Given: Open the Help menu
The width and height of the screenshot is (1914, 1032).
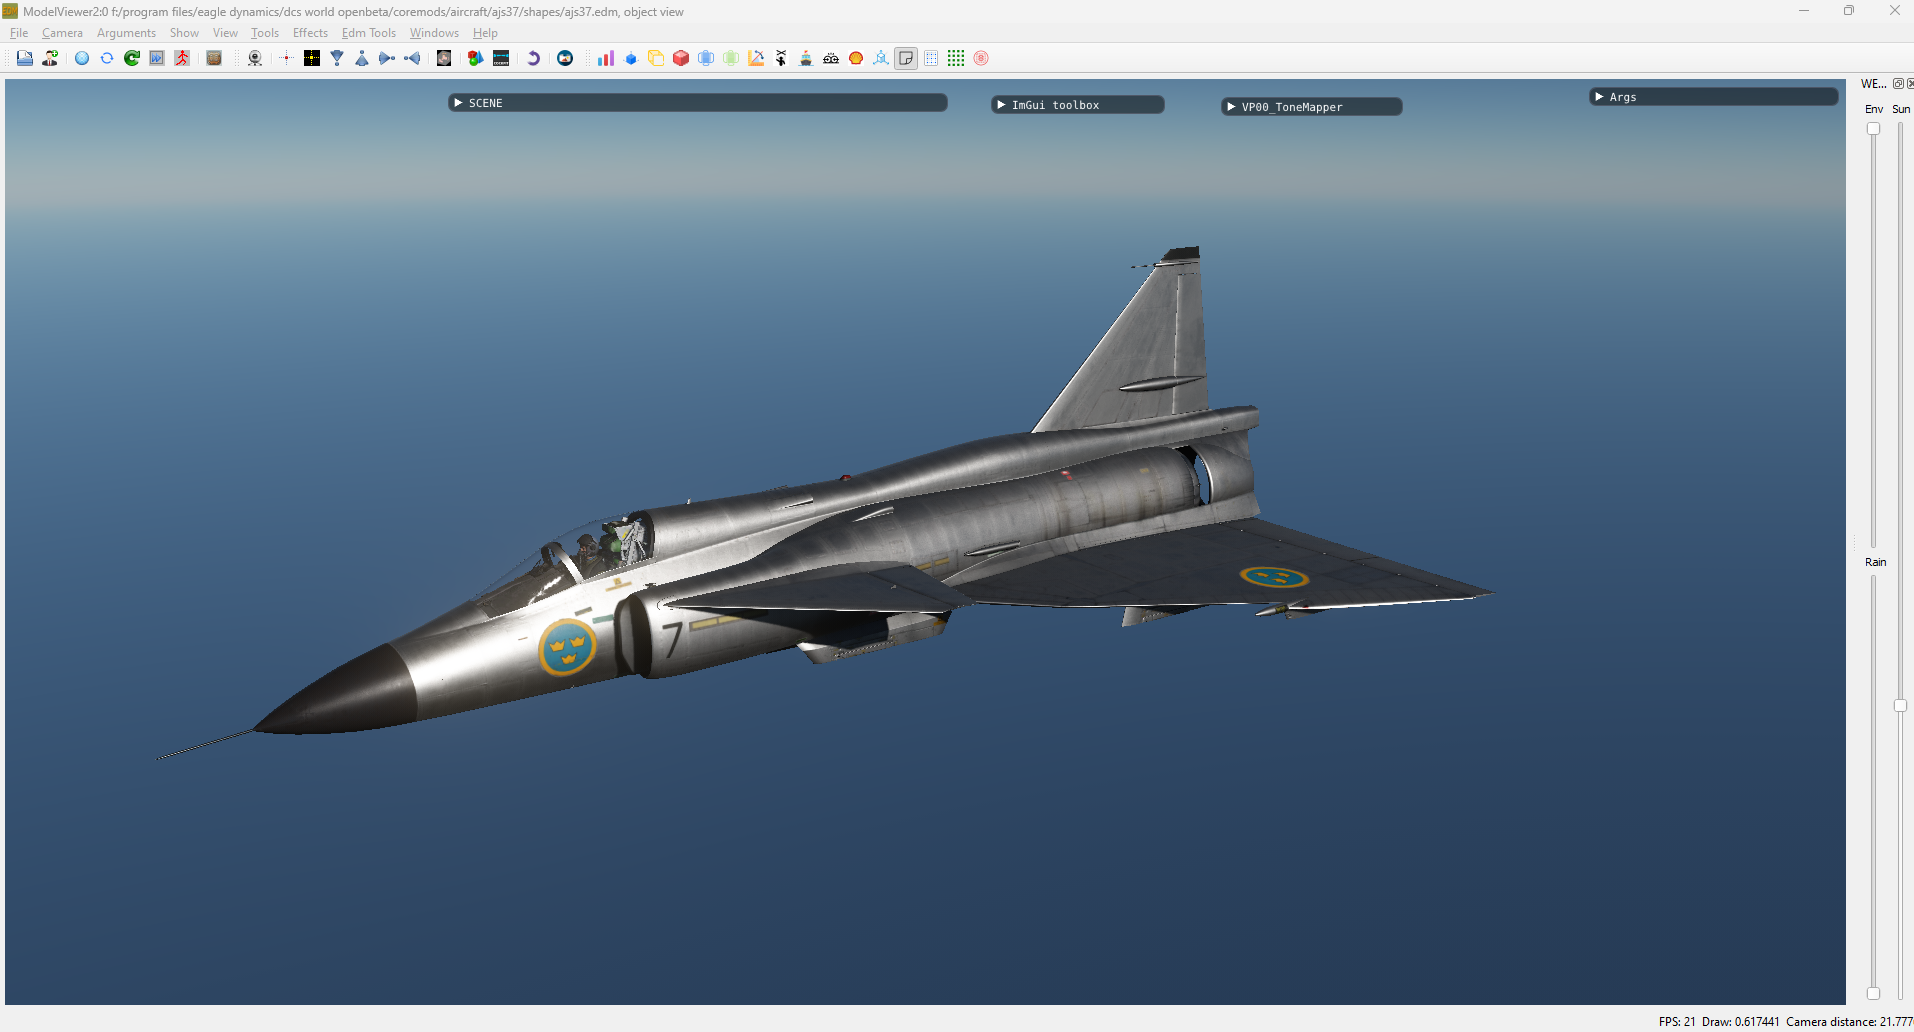Looking at the screenshot, I should click(x=485, y=33).
